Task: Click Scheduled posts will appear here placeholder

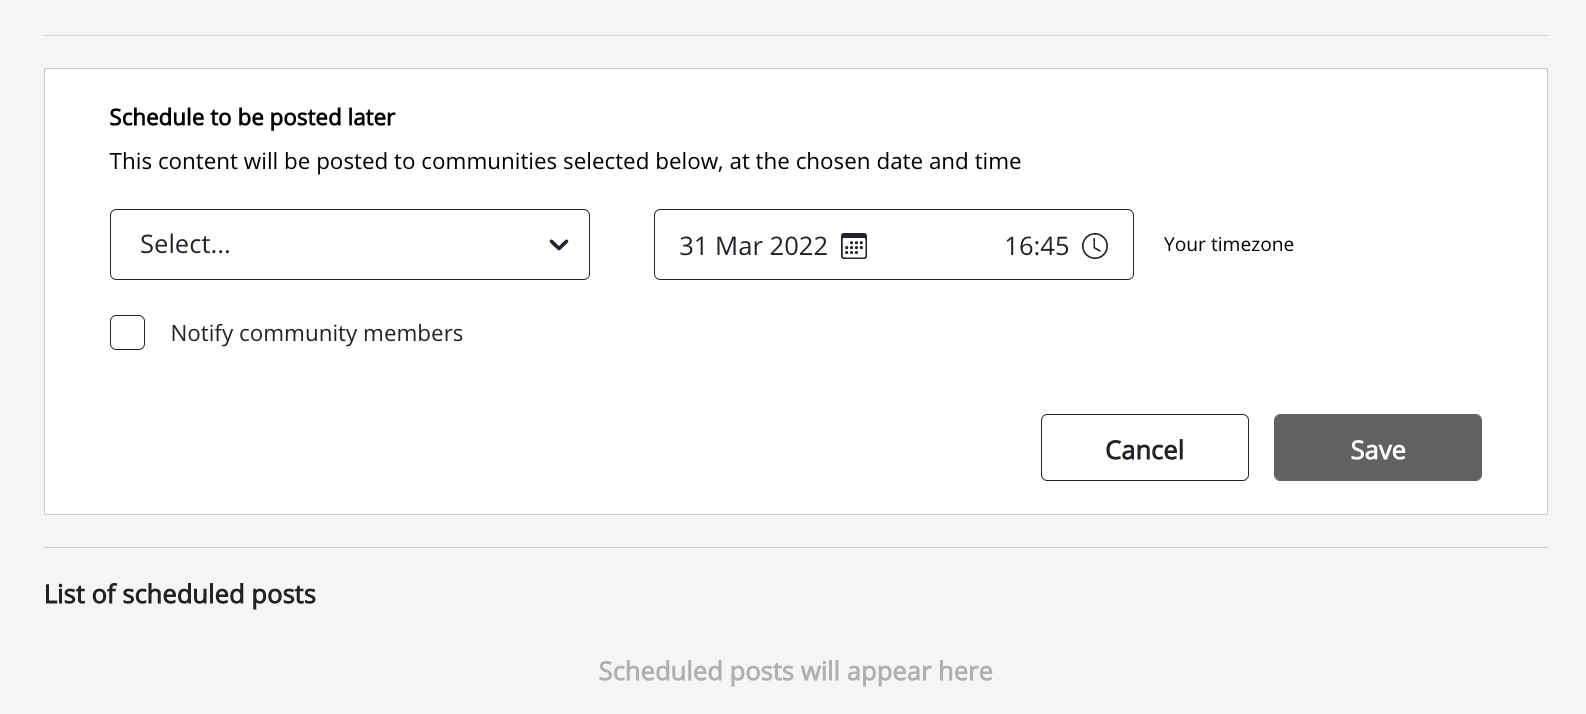Action: coord(795,671)
